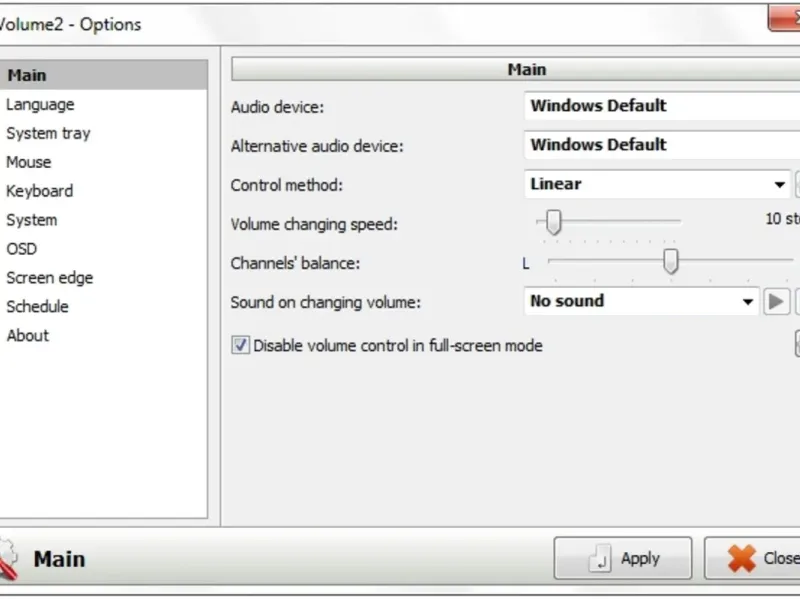Click the 'Alternative audio device:' label

tap(317, 146)
